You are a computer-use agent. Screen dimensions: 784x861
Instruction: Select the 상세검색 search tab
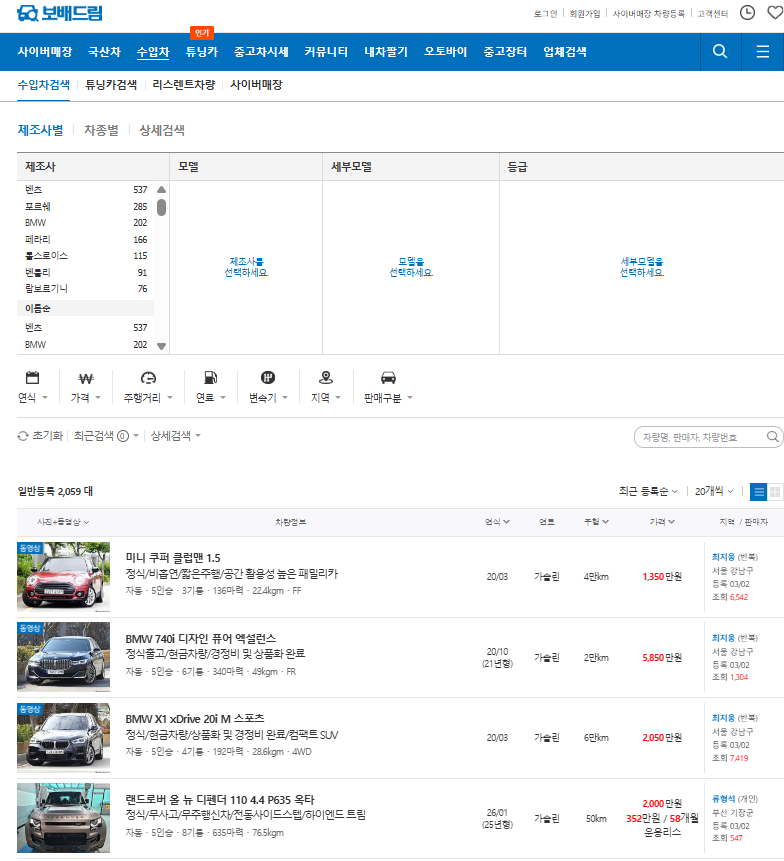click(x=162, y=130)
